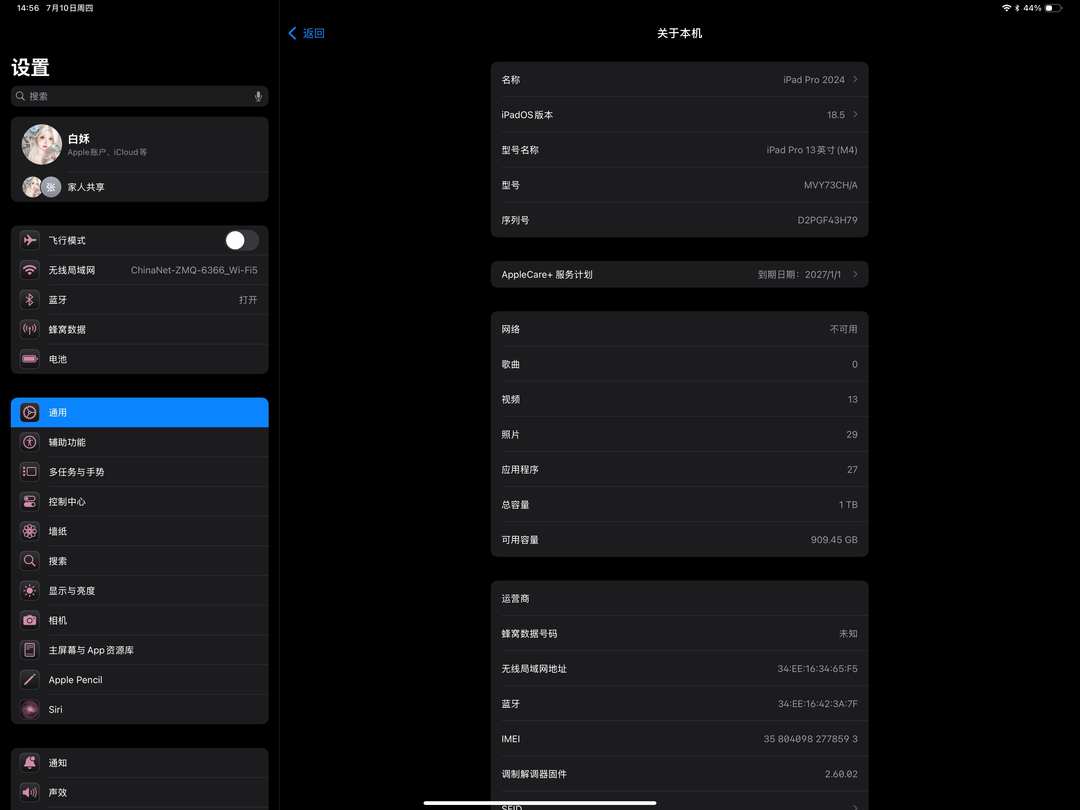1080x810 pixels.
Task: Tap the IMEI number value
Action: point(810,738)
